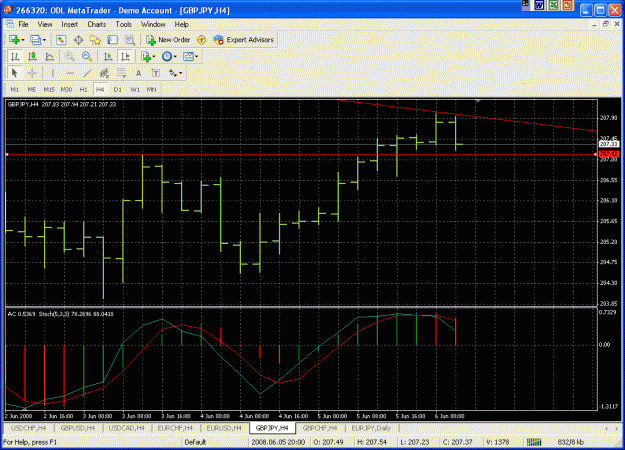Draw a vertical line
This screenshot has width=625, height=450.
[52, 73]
